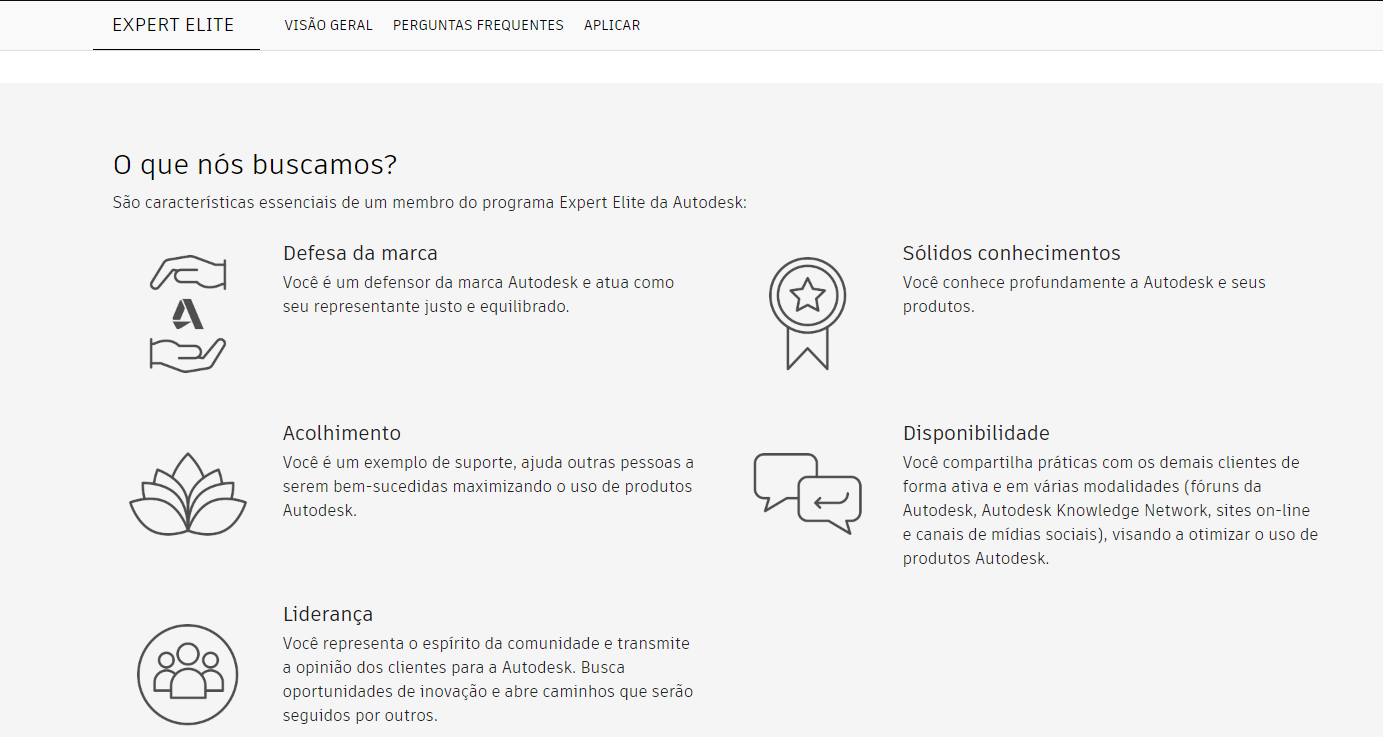Click the "Você conhece profundamente a Autodesk" paragraph

(1084, 294)
